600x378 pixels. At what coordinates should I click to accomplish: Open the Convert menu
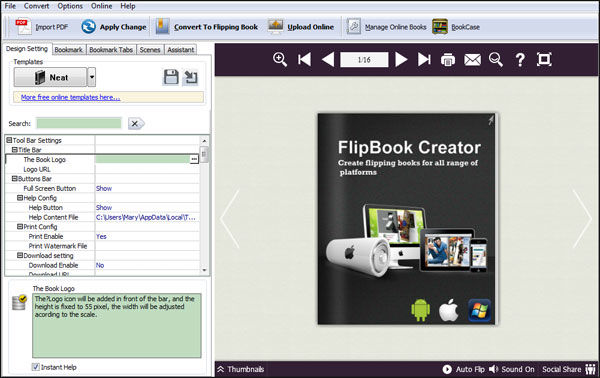[36, 6]
